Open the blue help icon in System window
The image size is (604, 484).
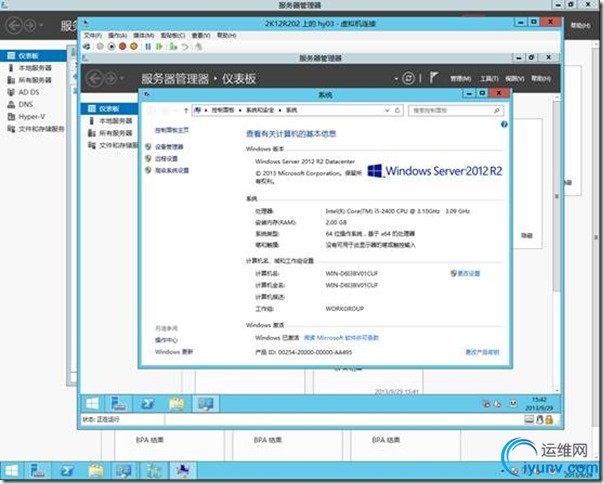504,124
